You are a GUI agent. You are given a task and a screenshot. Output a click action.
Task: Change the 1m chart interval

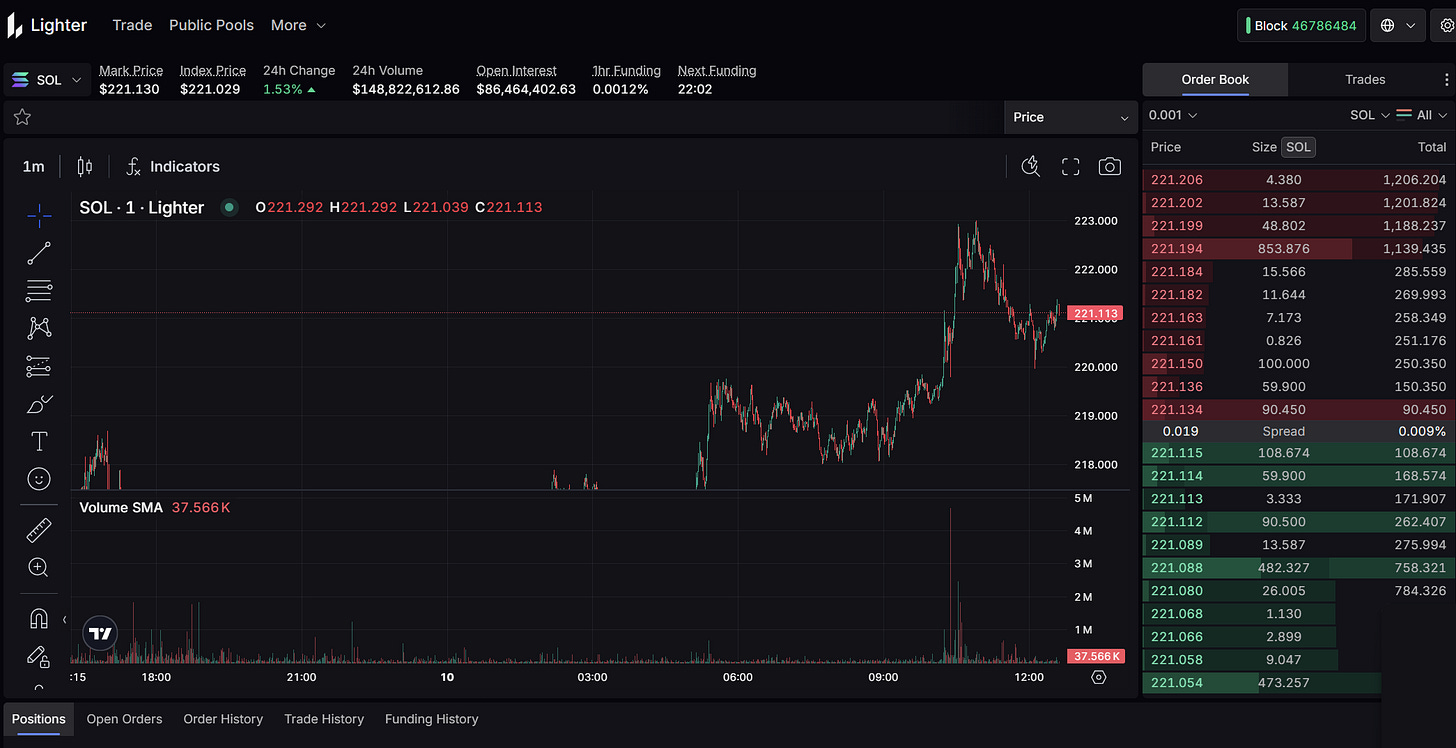(33, 166)
